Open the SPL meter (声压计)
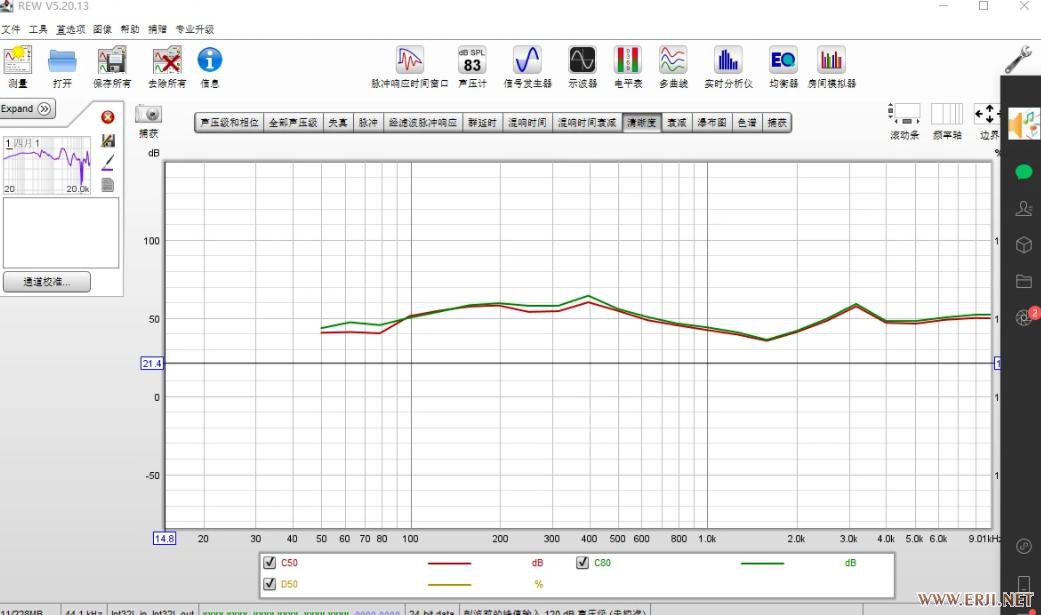1041x615 pixels. pyautogui.click(x=471, y=61)
